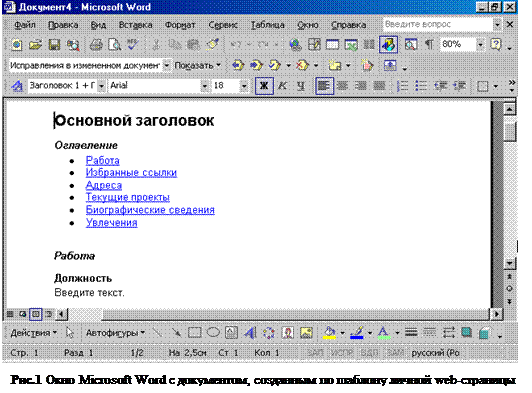Open the Reviewing Pane icon
This screenshot has width=532, height=393.
(390, 65)
